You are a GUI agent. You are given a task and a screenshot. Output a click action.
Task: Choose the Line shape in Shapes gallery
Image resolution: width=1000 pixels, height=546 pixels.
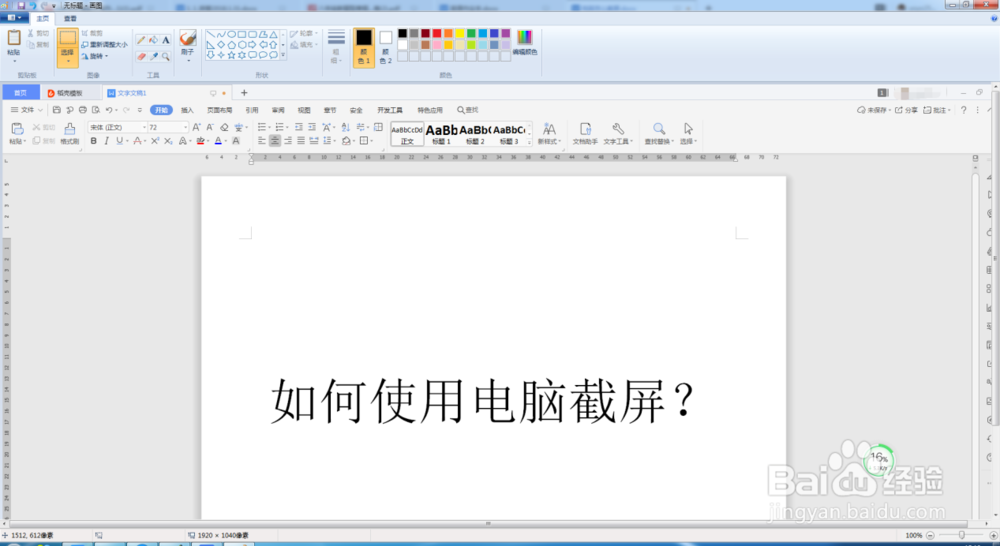click(x=211, y=34)
